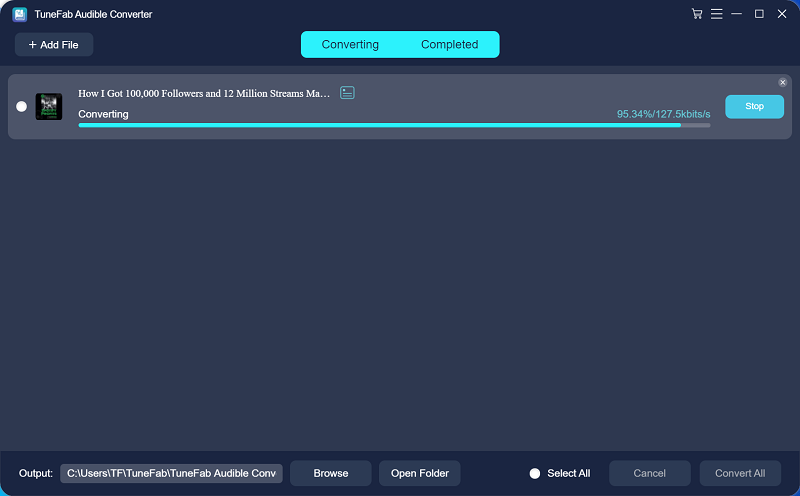The image size is (800, 496).
Task: Click the Convert All button
Action: point(740,473)
